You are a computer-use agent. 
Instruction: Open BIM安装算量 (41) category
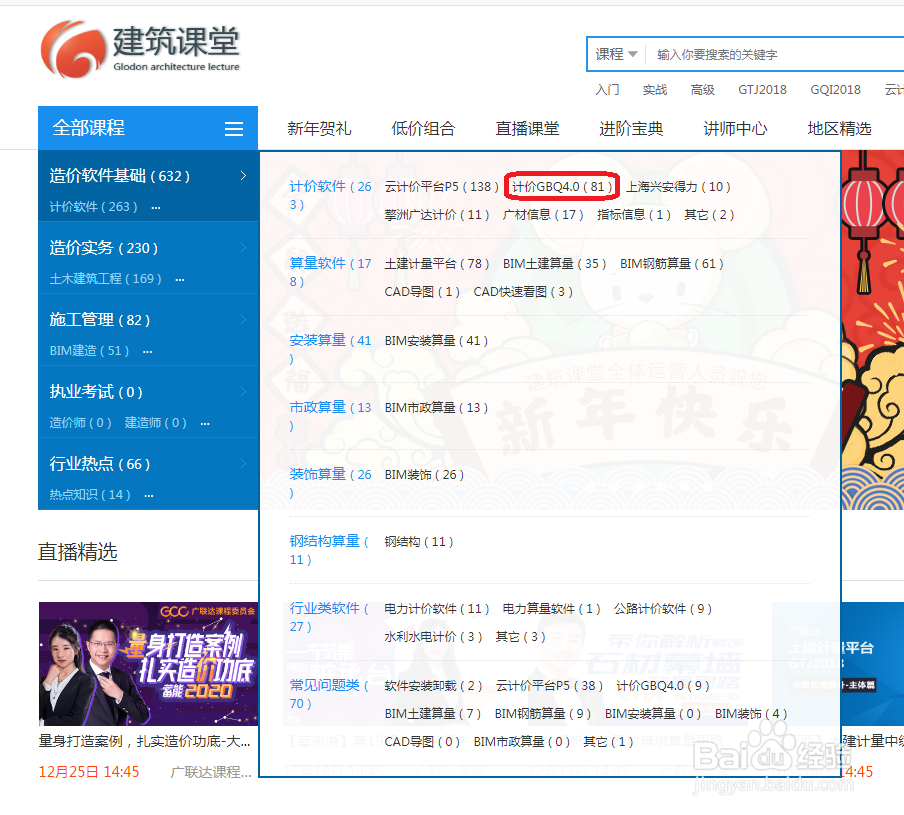[x=436, y=341]
